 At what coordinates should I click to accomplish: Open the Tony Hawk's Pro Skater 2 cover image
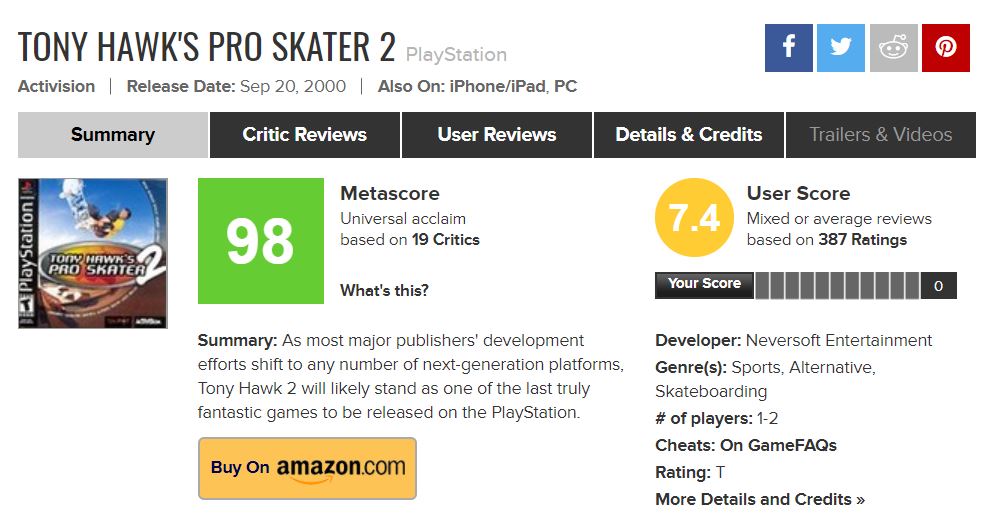93,253
